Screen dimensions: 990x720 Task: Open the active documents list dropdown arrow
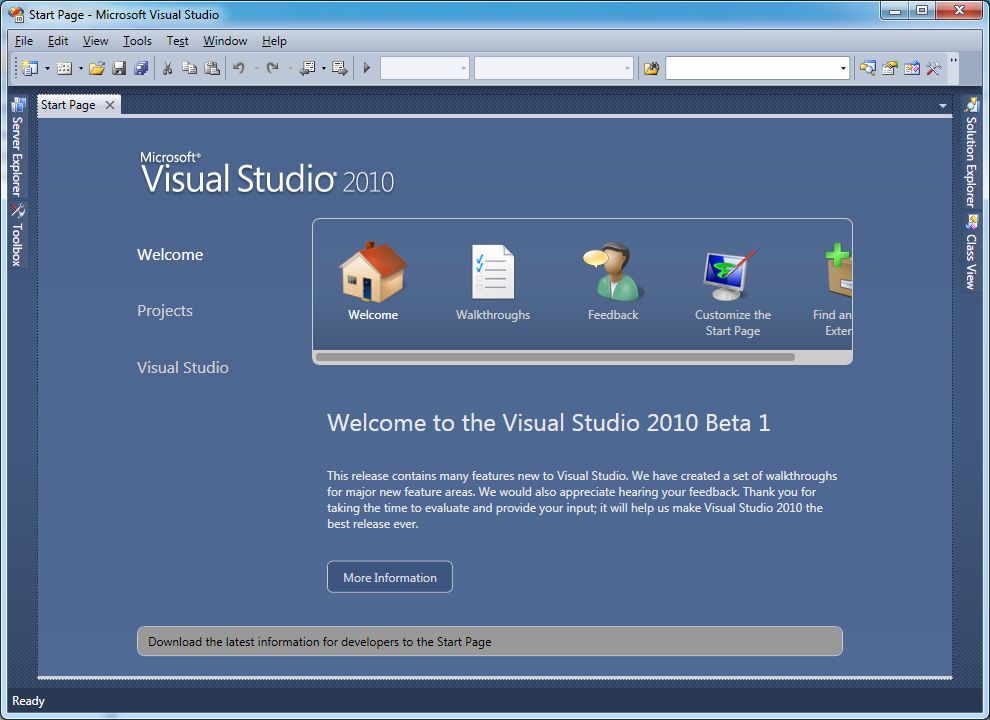[x=943, y=105]
